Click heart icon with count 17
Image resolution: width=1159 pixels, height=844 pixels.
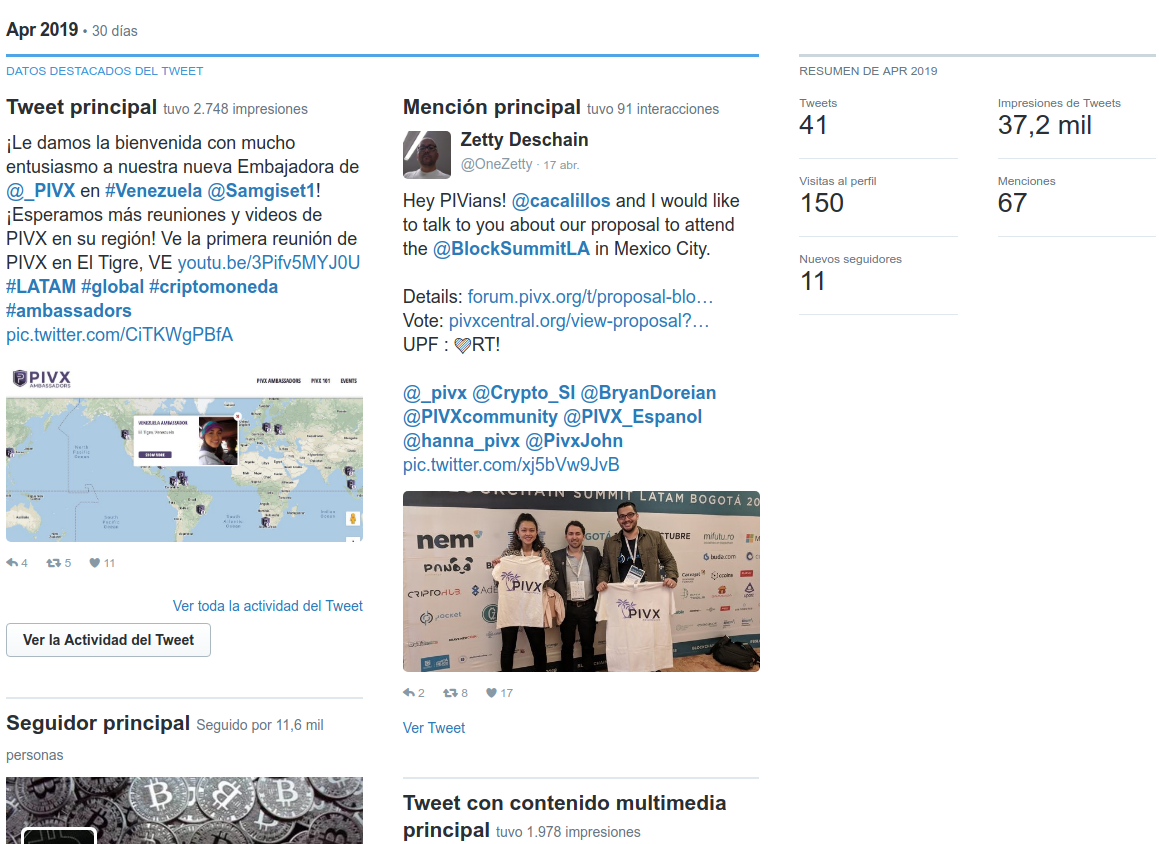coord(492,693)
